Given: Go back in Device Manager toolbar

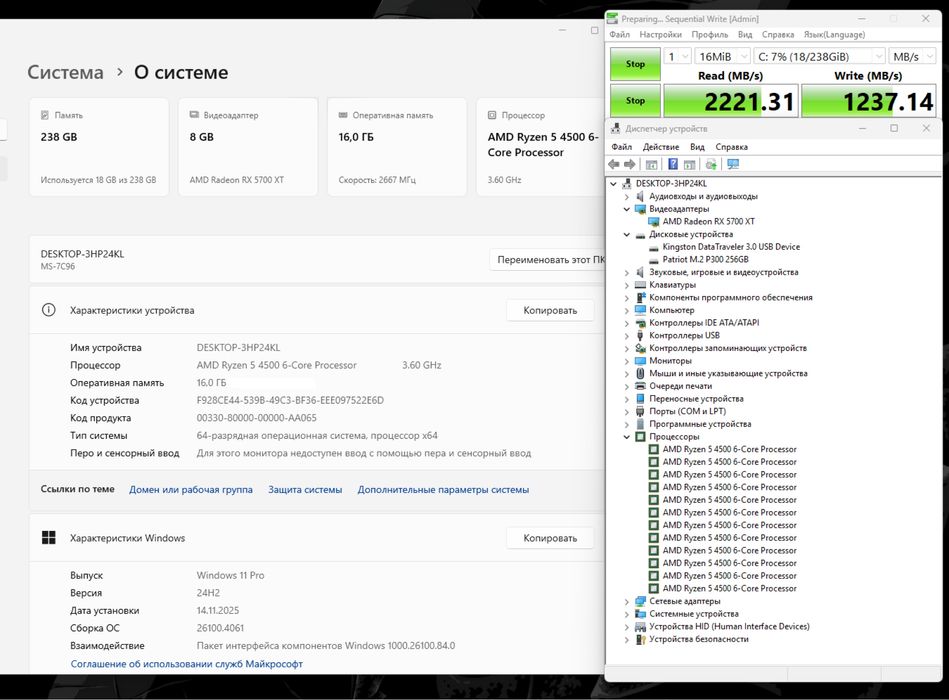Looking at the screenshot, I should pyautogui.click(x=614, y=164).
